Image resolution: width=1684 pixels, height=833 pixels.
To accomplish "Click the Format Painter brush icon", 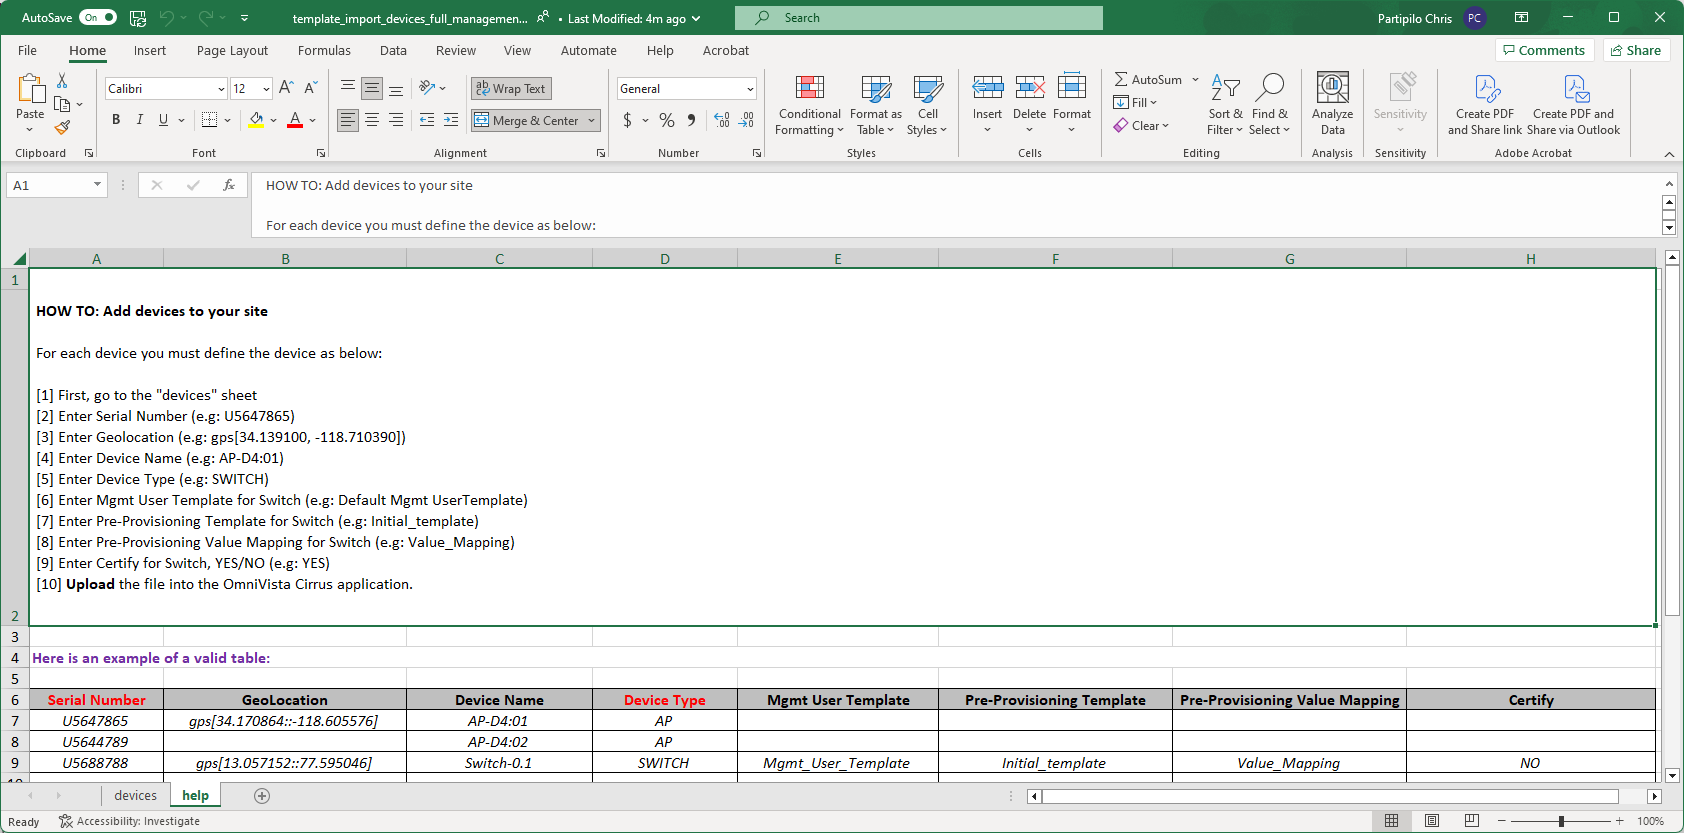I will point(62,128).
